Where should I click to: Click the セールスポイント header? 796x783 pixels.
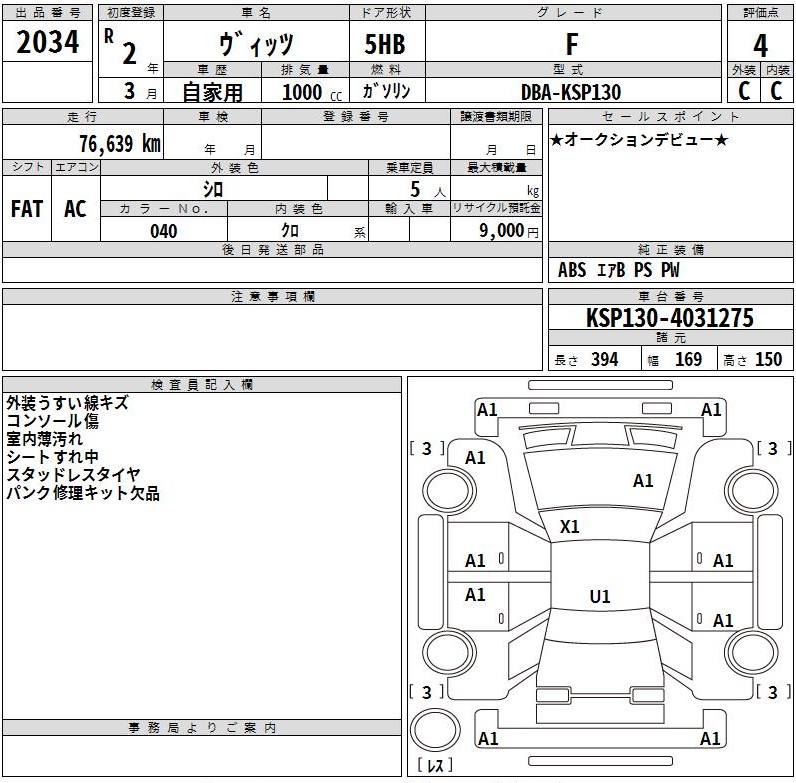(671, 116)
